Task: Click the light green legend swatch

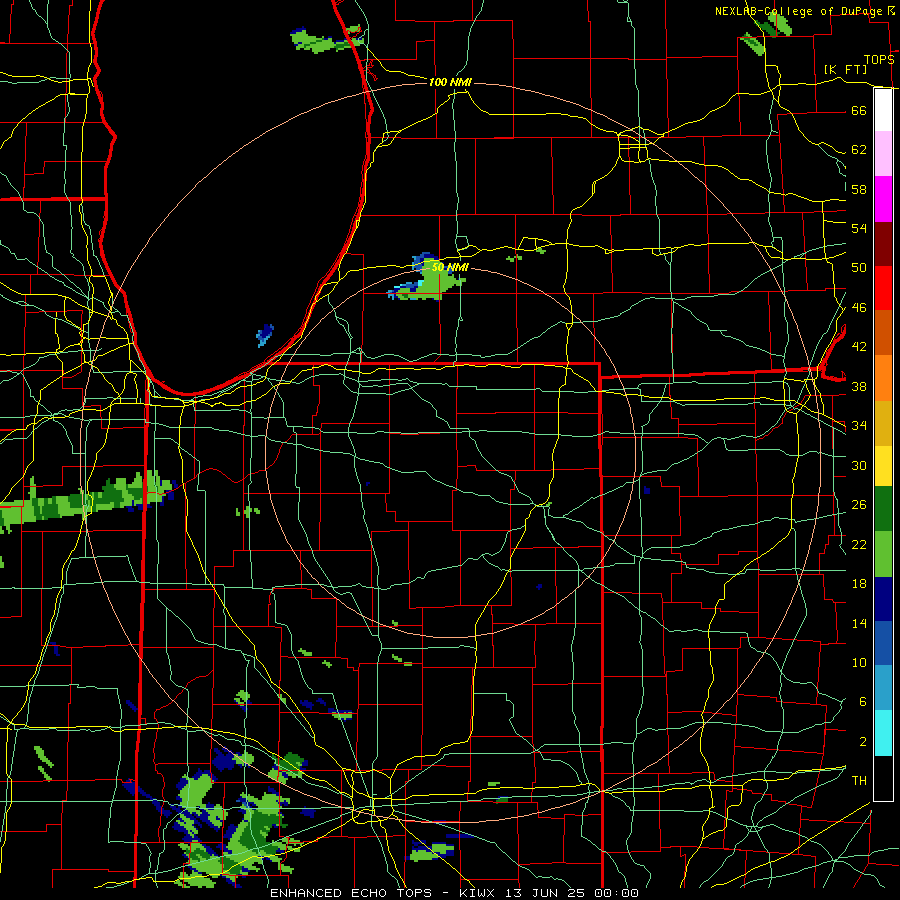Action: 883,554
